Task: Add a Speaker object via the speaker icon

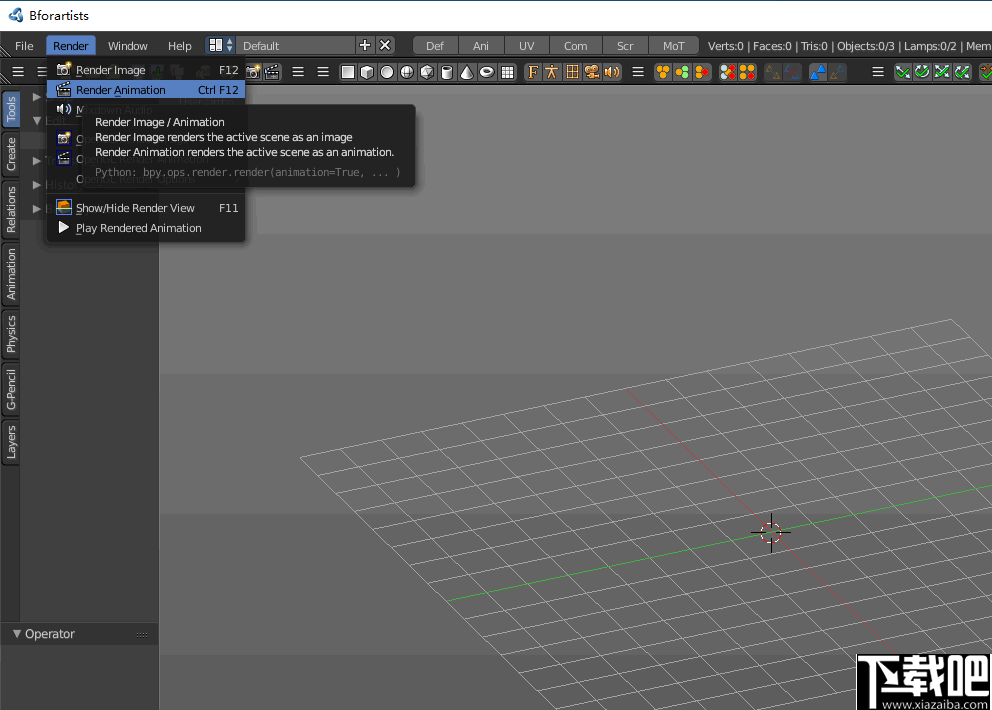Action: pyautogui.click(x=613, y=72)
